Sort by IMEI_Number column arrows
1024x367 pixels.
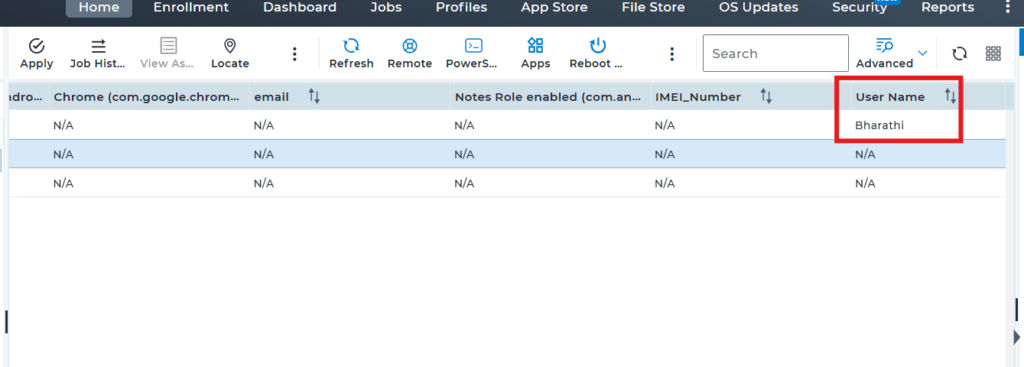pyautogui.click(x=767, y=97)
